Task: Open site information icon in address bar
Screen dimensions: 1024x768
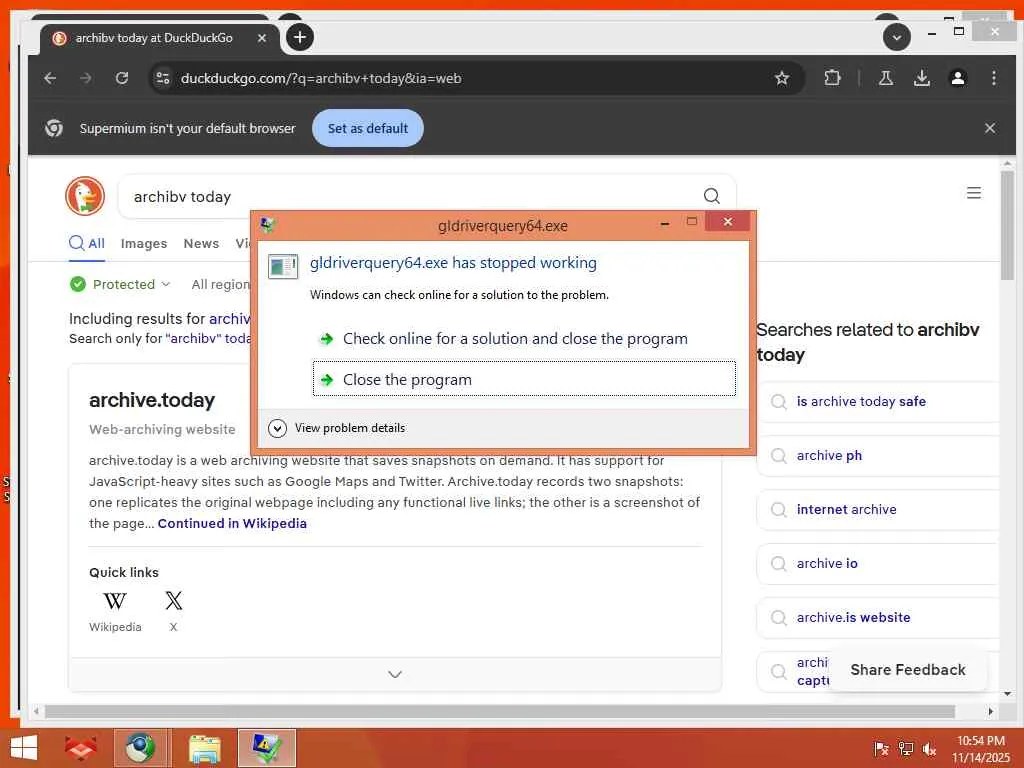Action: tap(163, 78)
